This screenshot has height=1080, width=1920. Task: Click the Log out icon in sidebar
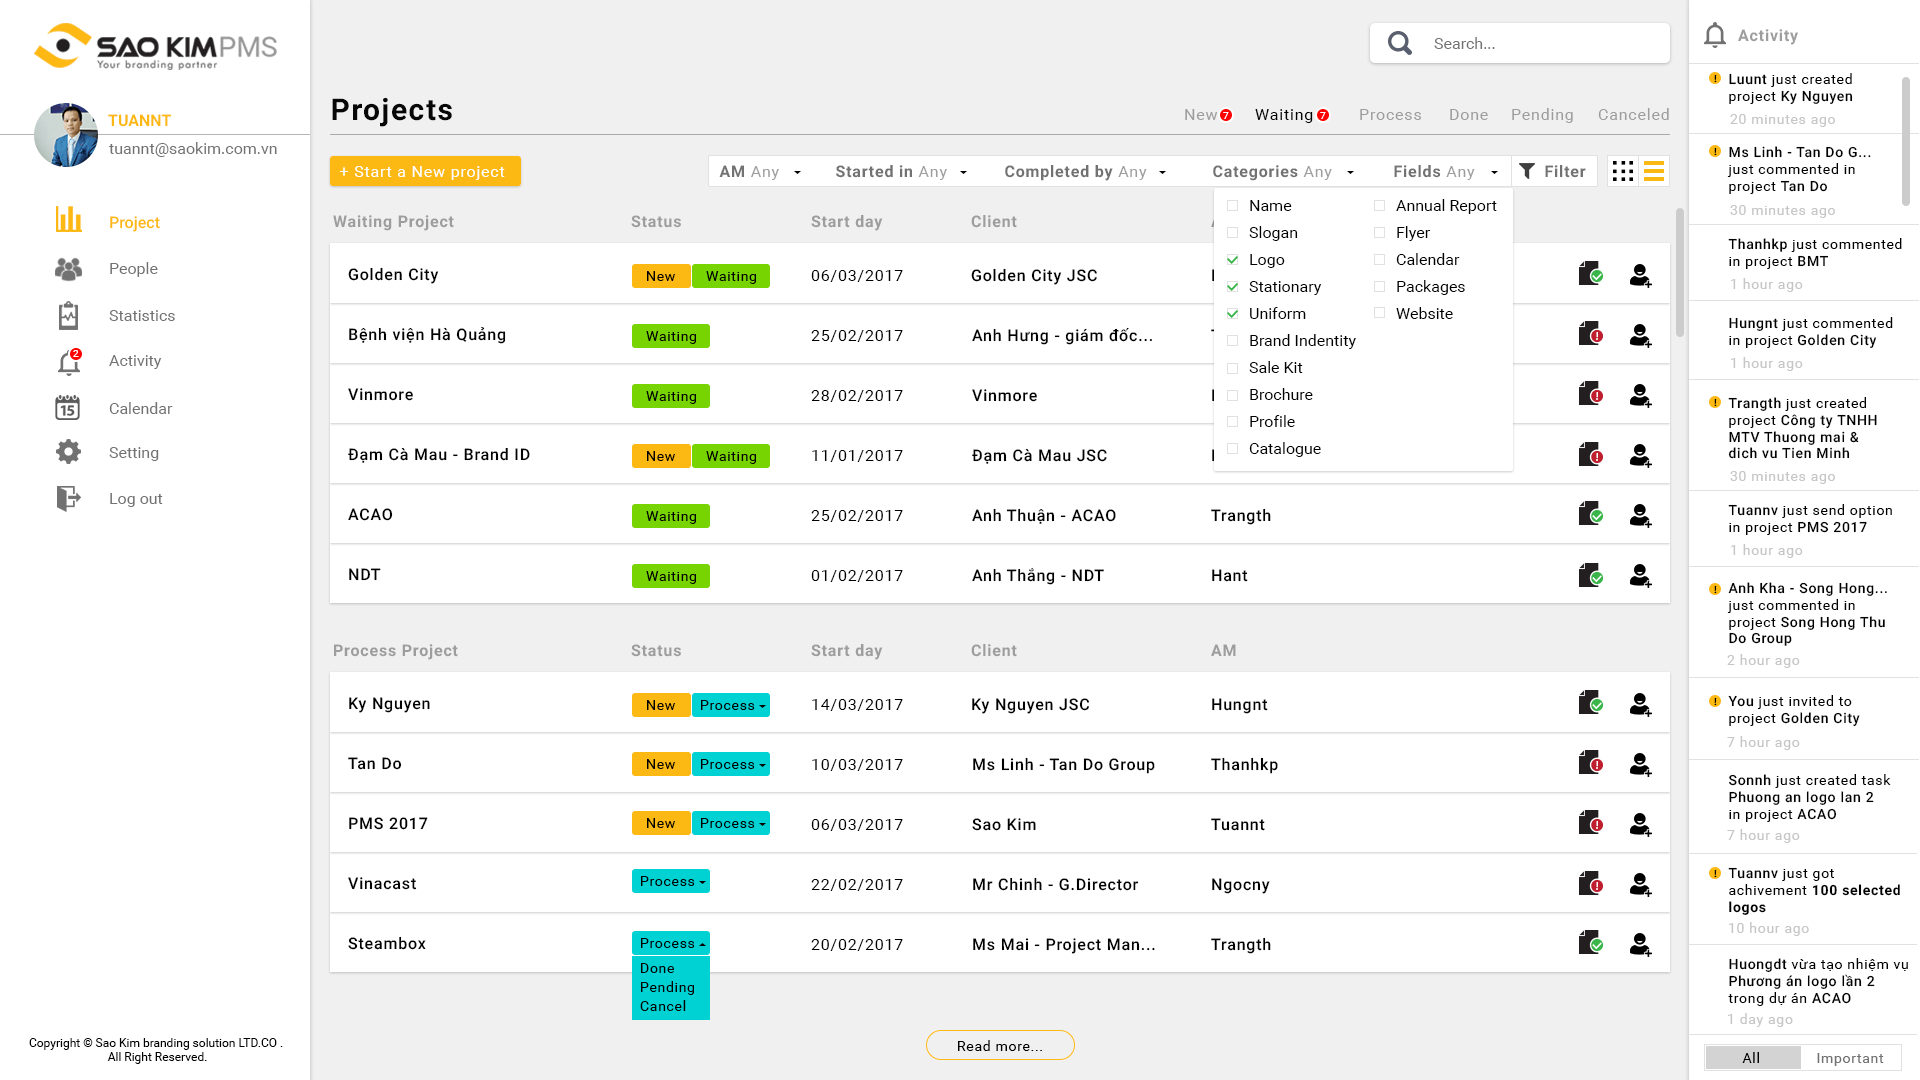[x=68, y=498]
